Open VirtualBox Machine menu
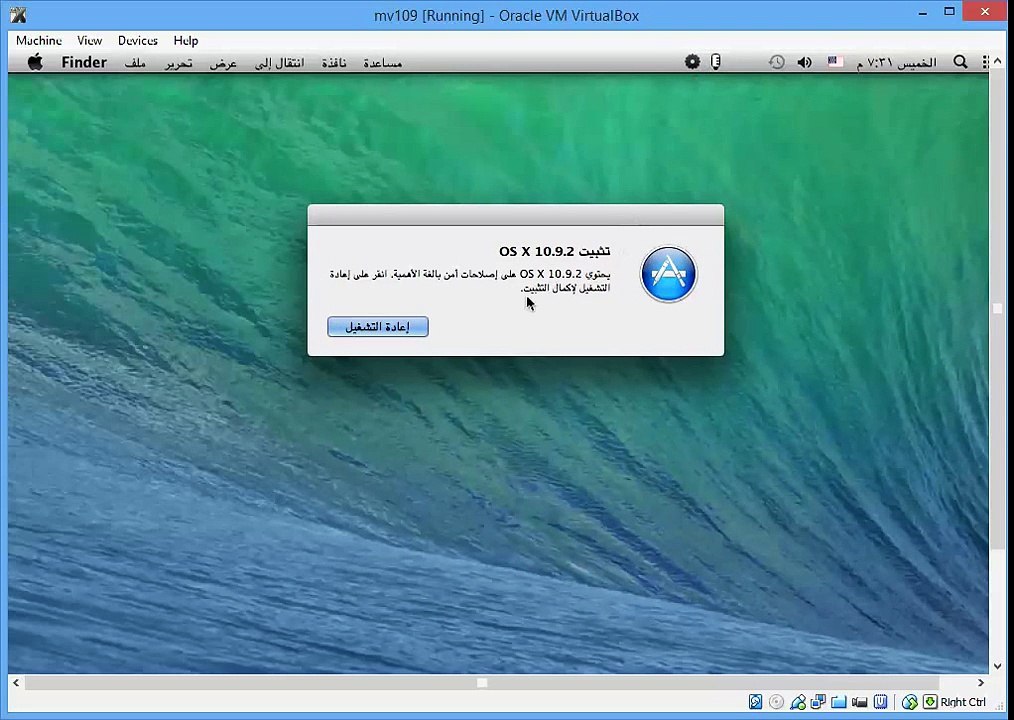1014x720 pixels. [x=39, y=40]
